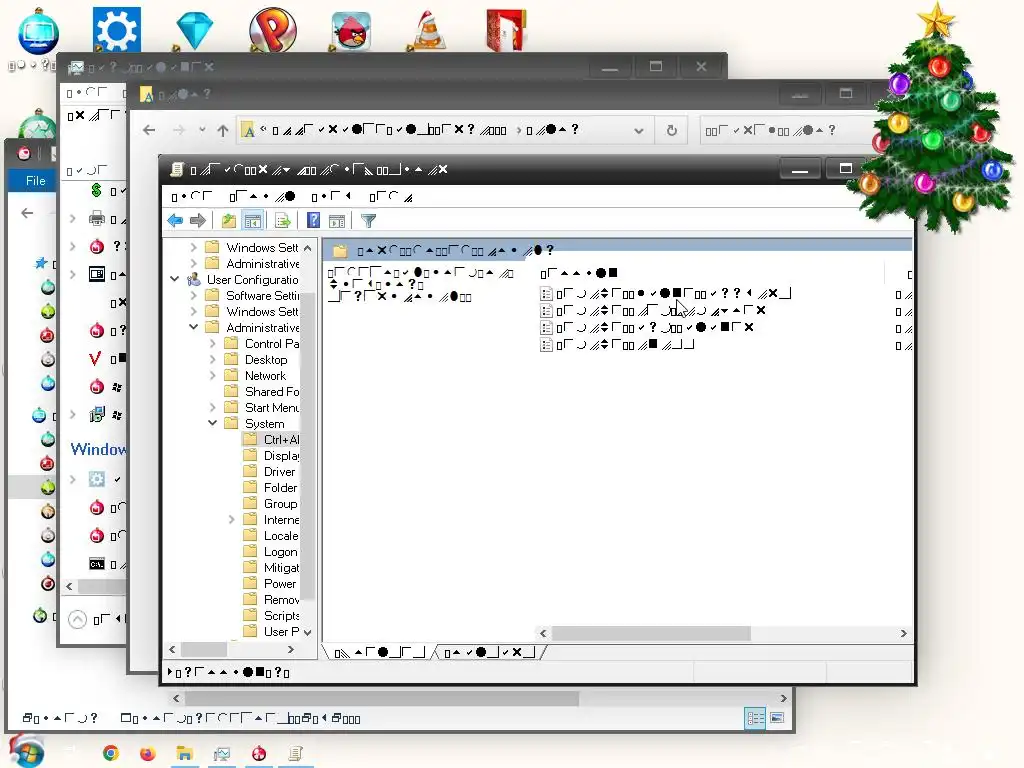
Task: Switch to the Standard tab below results pane
Action: [488, 652]
